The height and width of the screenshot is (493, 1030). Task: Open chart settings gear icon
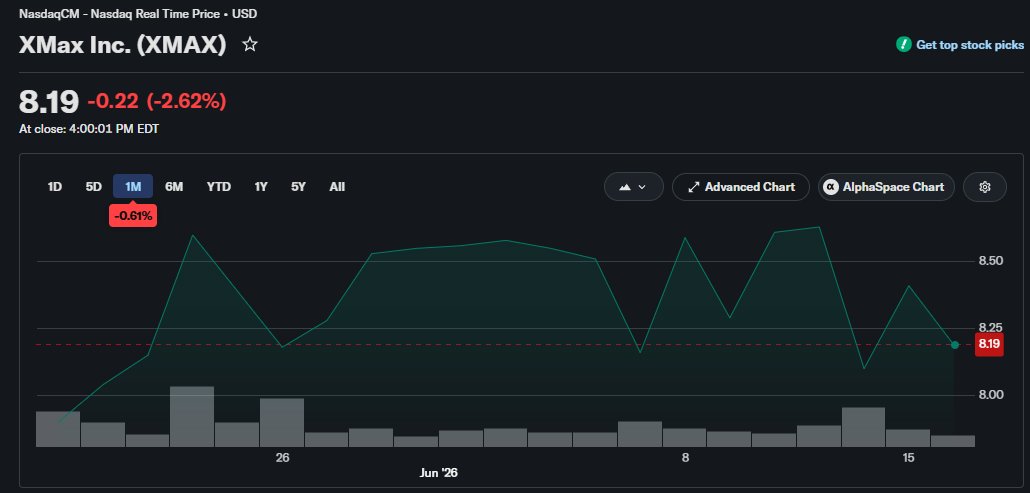[984, 187]
